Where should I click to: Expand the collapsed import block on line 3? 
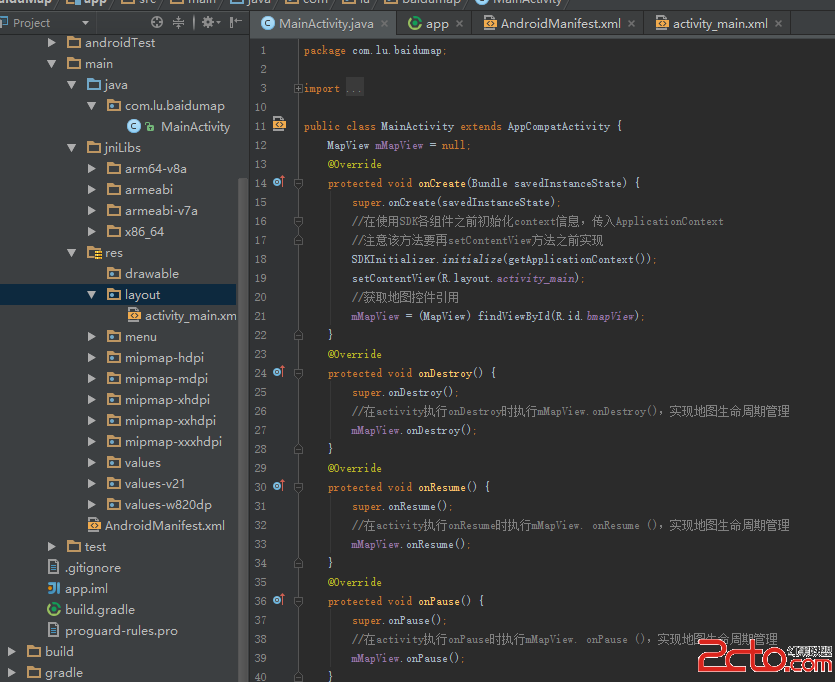(298, 89)
